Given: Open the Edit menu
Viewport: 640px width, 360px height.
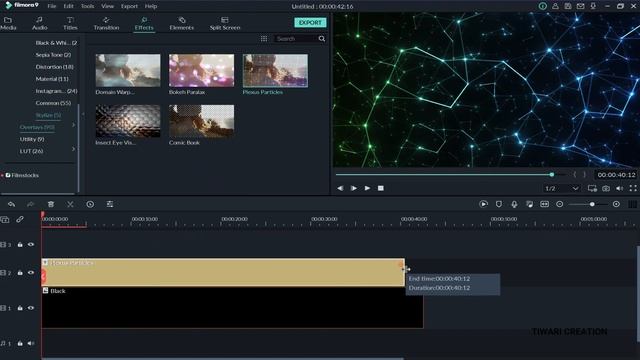Looking at the screenshot, I should (x=69, y=6).
